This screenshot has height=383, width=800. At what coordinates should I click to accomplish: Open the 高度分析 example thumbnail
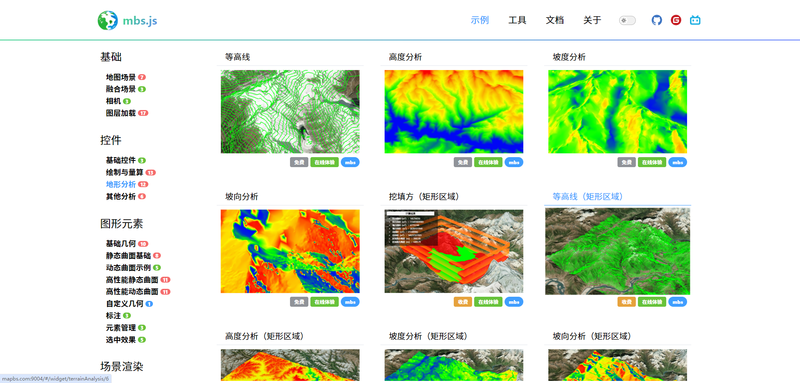[x=454, y=112]
